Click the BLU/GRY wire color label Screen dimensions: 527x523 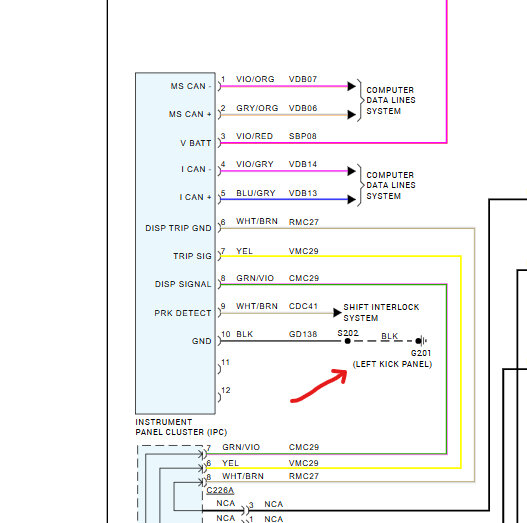coord(256,193)
